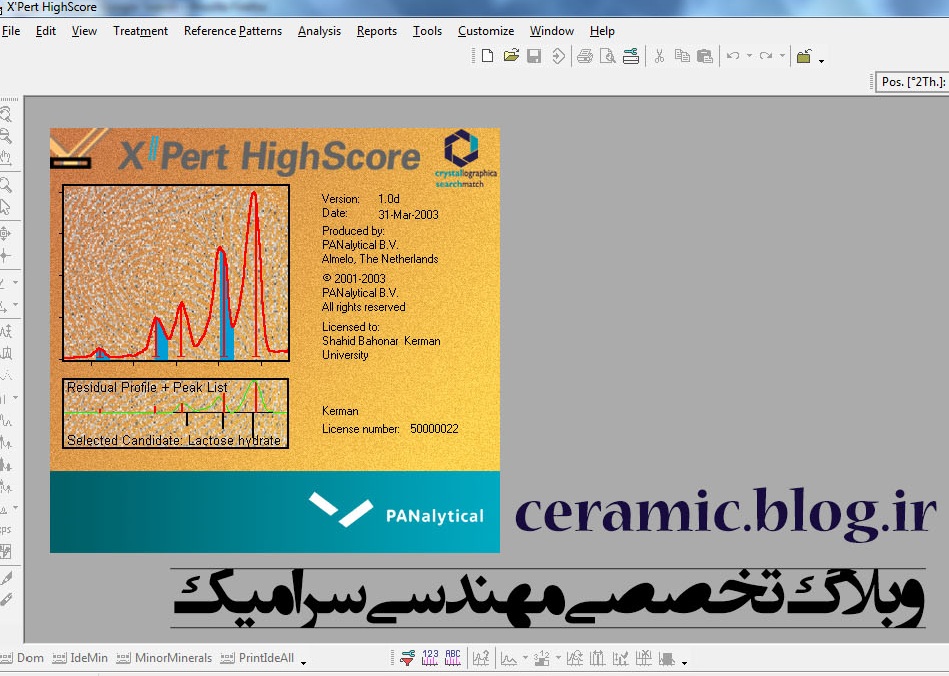Expand the Redo history dropdown arrow
Image resolution: width=949 pixels, height=676 pixels.
[781, 57]
